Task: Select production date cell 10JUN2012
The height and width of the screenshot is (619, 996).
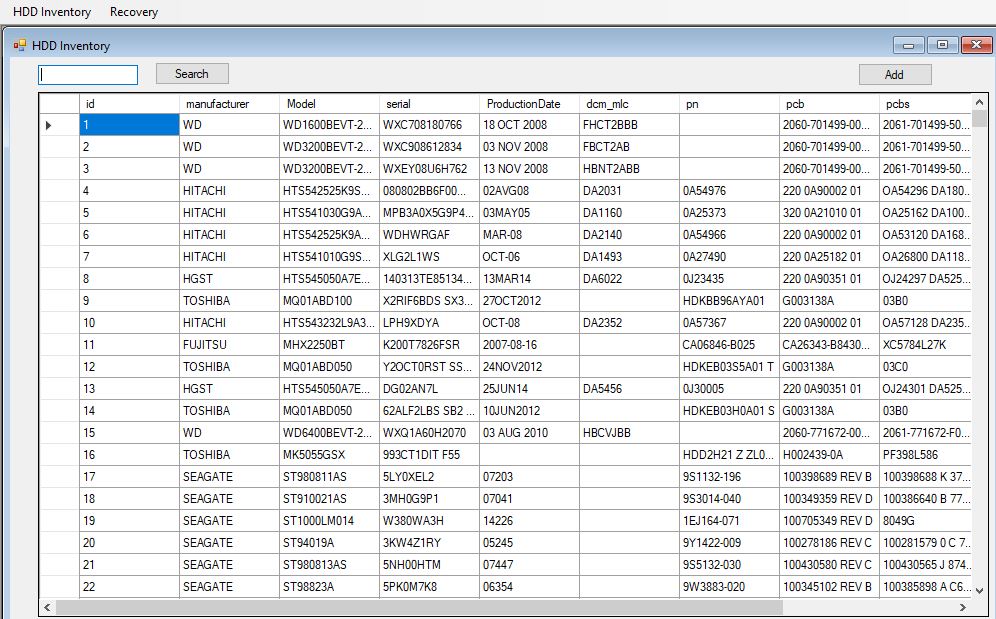Action: [x=529, y=411]
